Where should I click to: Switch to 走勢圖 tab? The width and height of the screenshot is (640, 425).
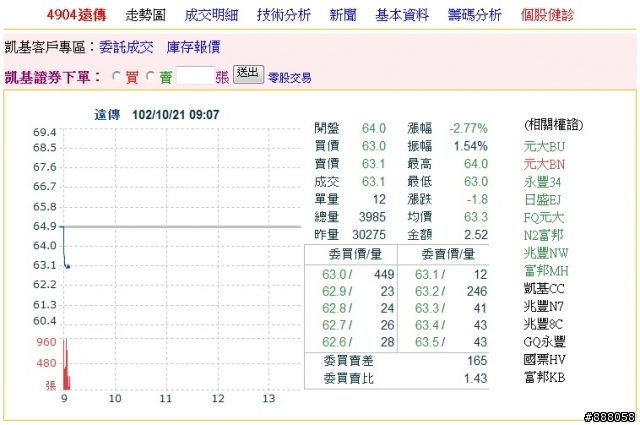coord(146,15)
